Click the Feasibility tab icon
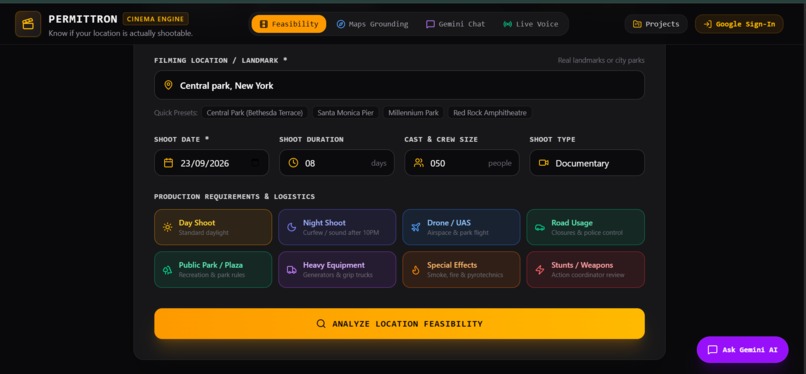 tap(264, 24)
